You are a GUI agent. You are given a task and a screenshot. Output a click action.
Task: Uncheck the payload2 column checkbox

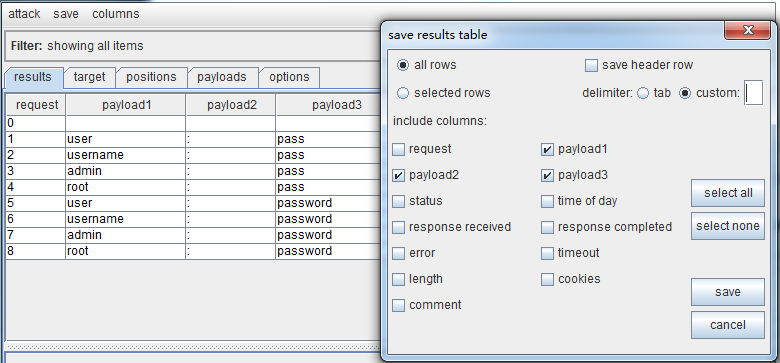[398, 175]
